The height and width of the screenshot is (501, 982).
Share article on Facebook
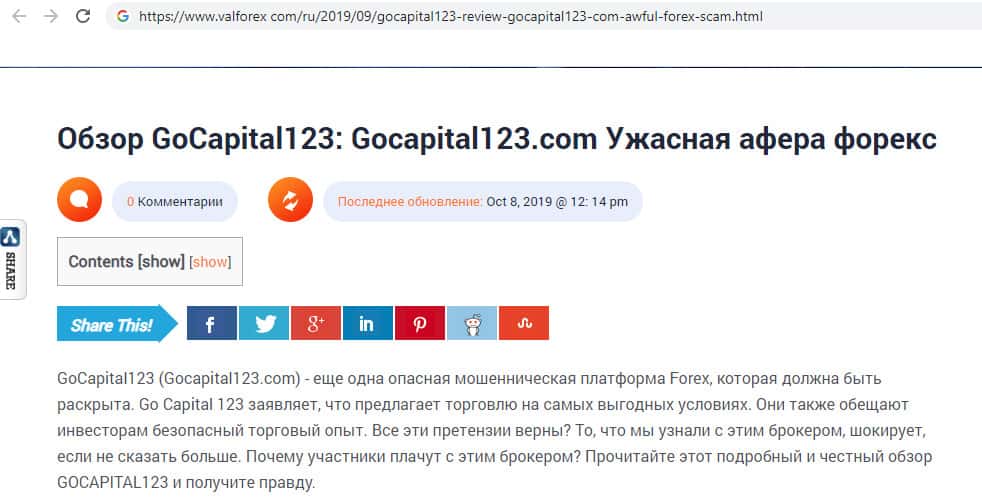(x=212, y=323)
